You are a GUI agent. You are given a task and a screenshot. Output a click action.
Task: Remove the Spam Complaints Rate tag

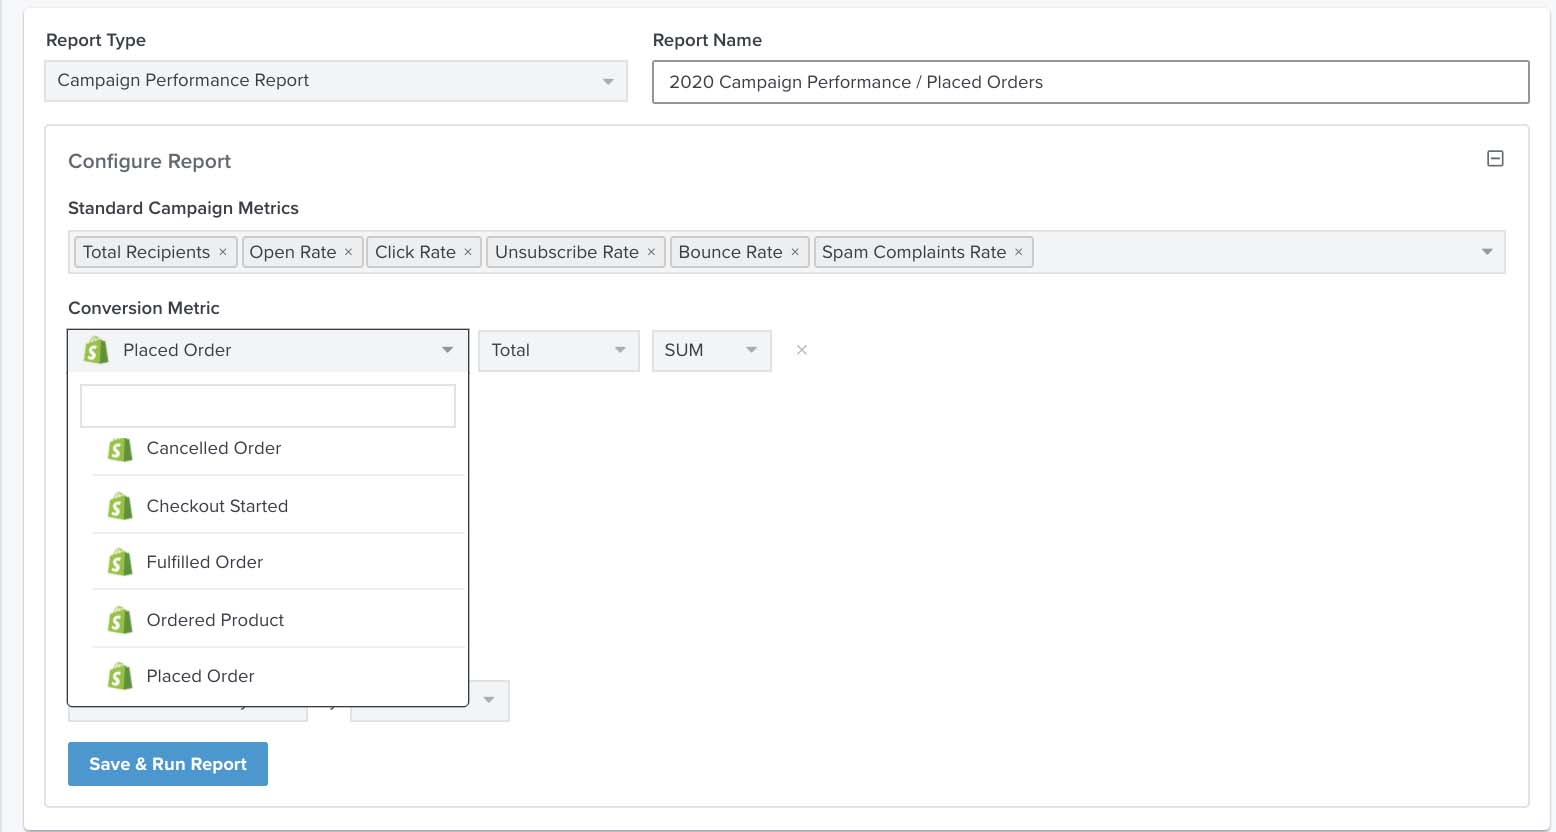click(1018, 252)
